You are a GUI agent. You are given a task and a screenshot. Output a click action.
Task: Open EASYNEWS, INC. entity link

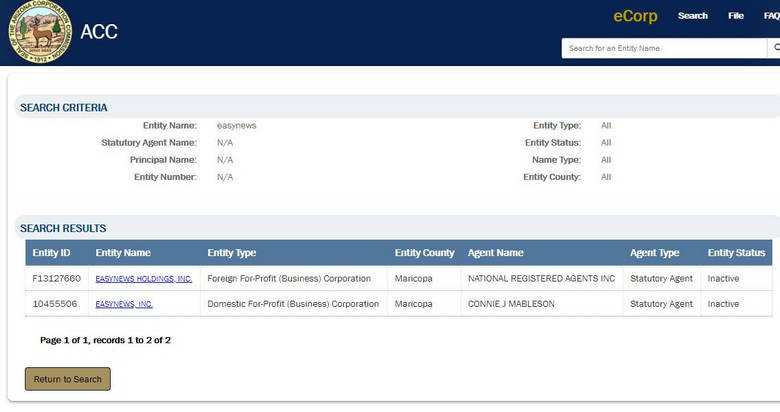pos(124,304)
